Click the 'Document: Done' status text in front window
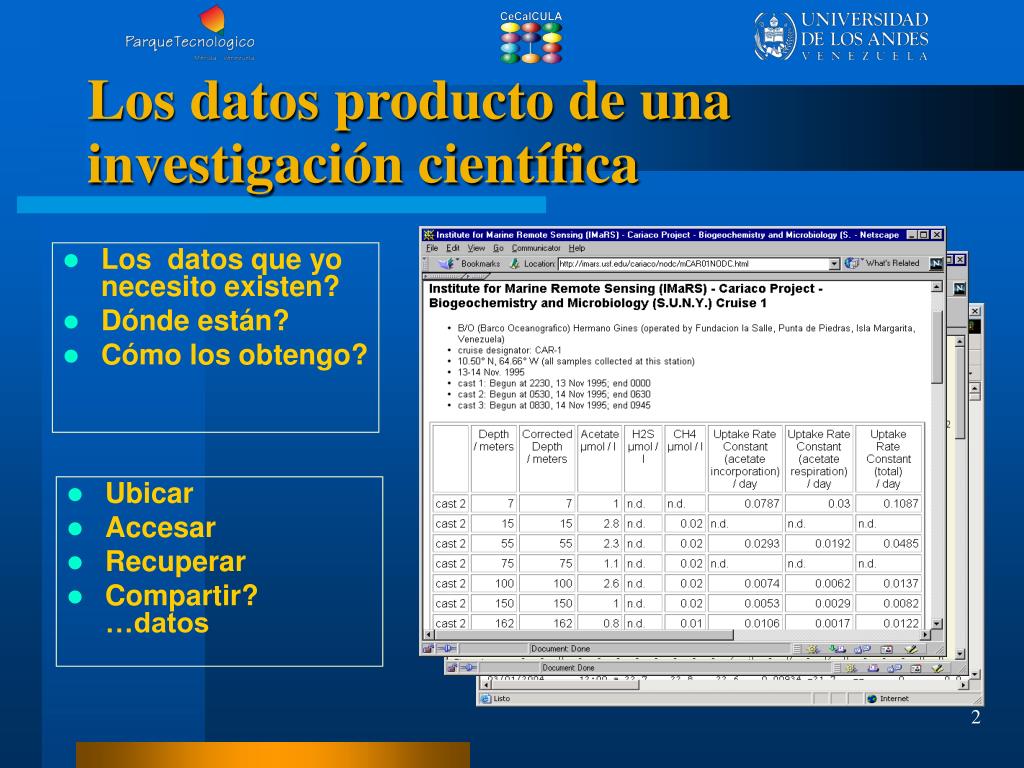1024x768 pixels. click(x=560, y=648)
